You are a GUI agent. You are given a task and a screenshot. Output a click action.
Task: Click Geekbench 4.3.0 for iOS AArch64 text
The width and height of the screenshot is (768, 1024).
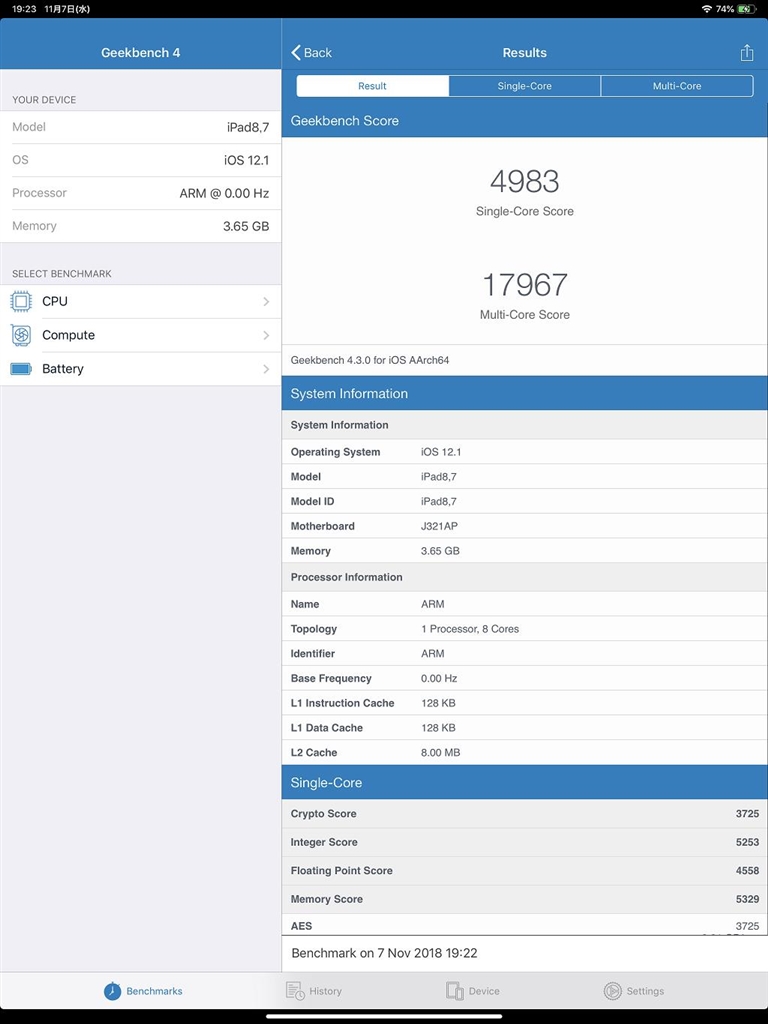pyautogui.click(x=370, y=360)
